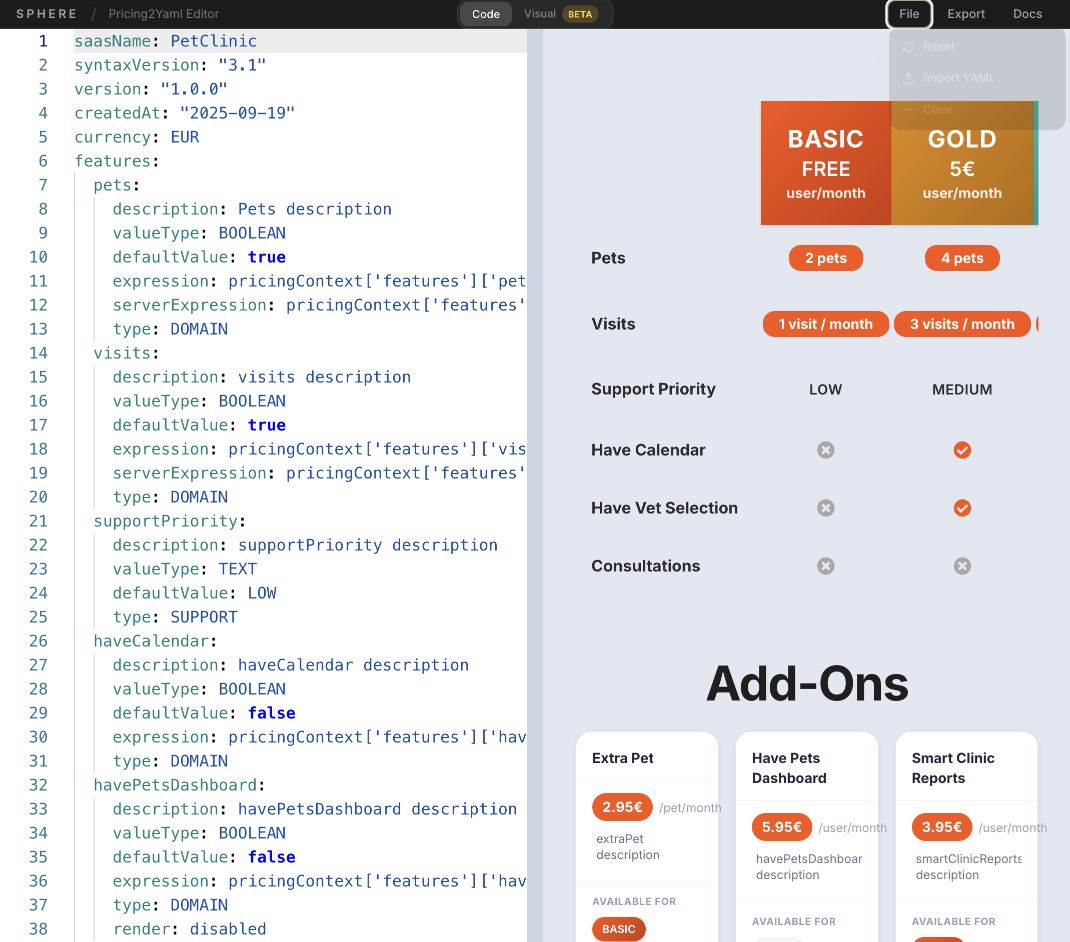Click the 'haveCalendar:' key line
Image resolution: width=1070 pixels, height=942 pixels.
[155, 641]
